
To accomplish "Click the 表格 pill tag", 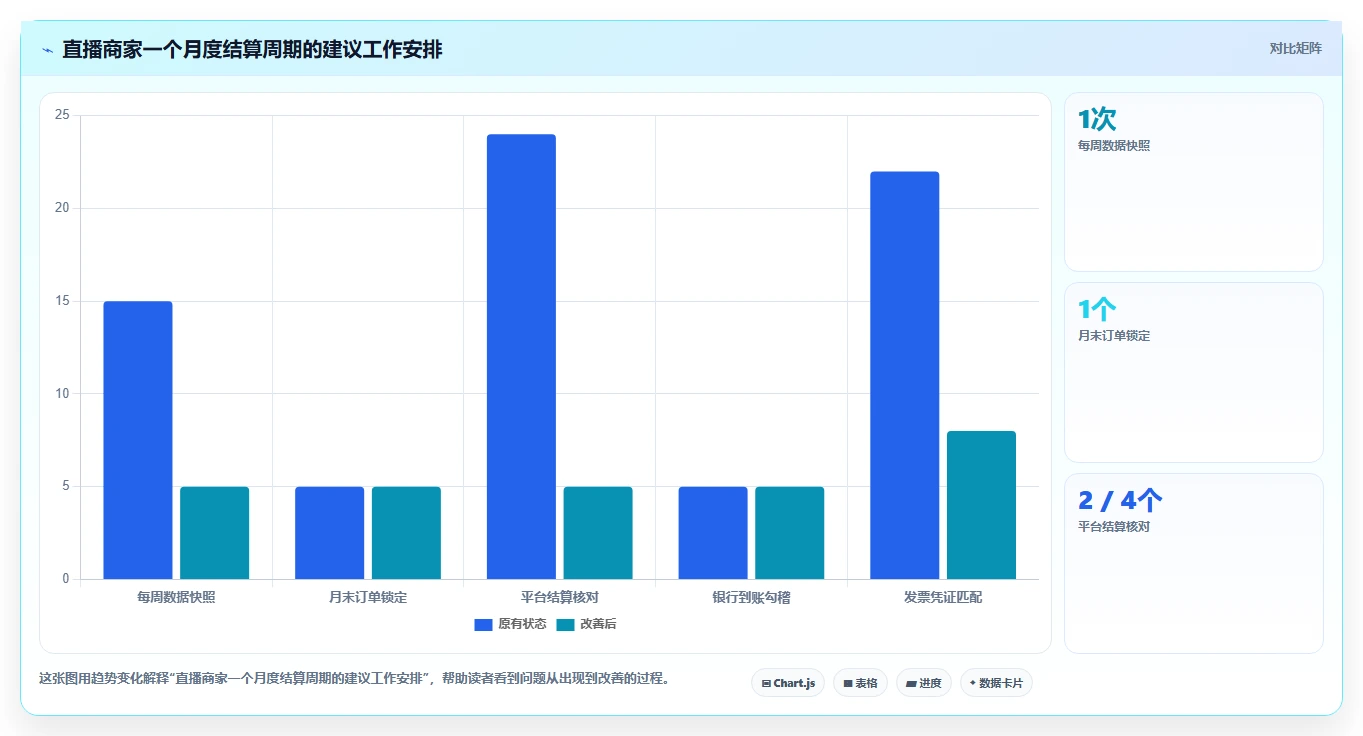I will pos(860,683).
